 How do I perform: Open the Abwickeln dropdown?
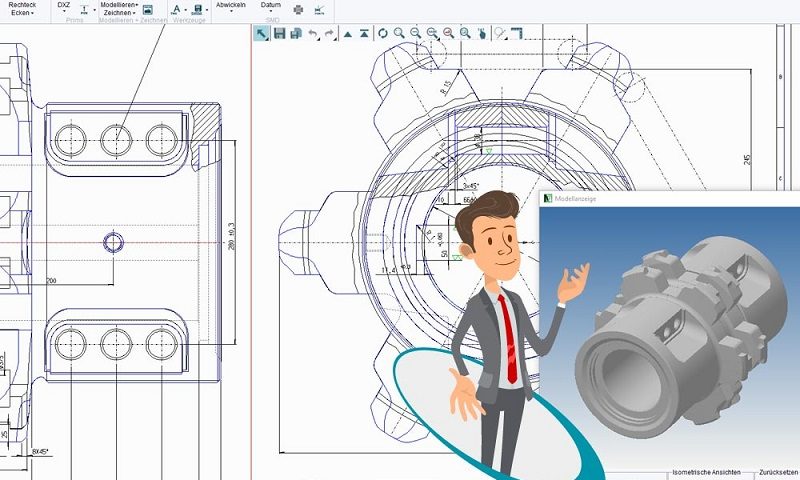pyautogui.click(x=231, y=7)
